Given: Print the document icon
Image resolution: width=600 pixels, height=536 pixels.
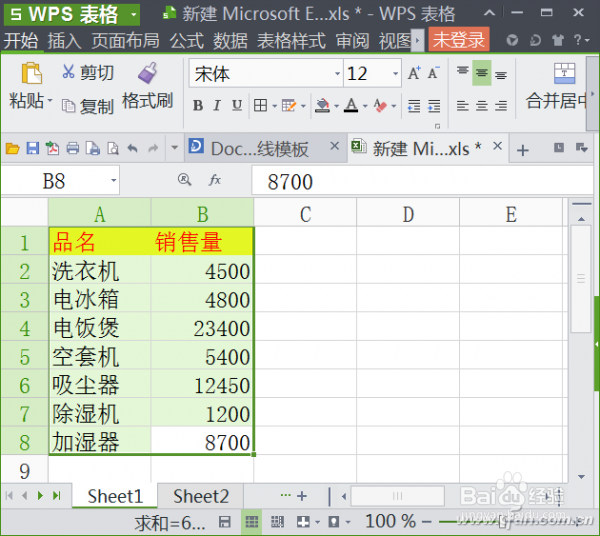Looking at the screenshot, I should (x=73, y=148).
